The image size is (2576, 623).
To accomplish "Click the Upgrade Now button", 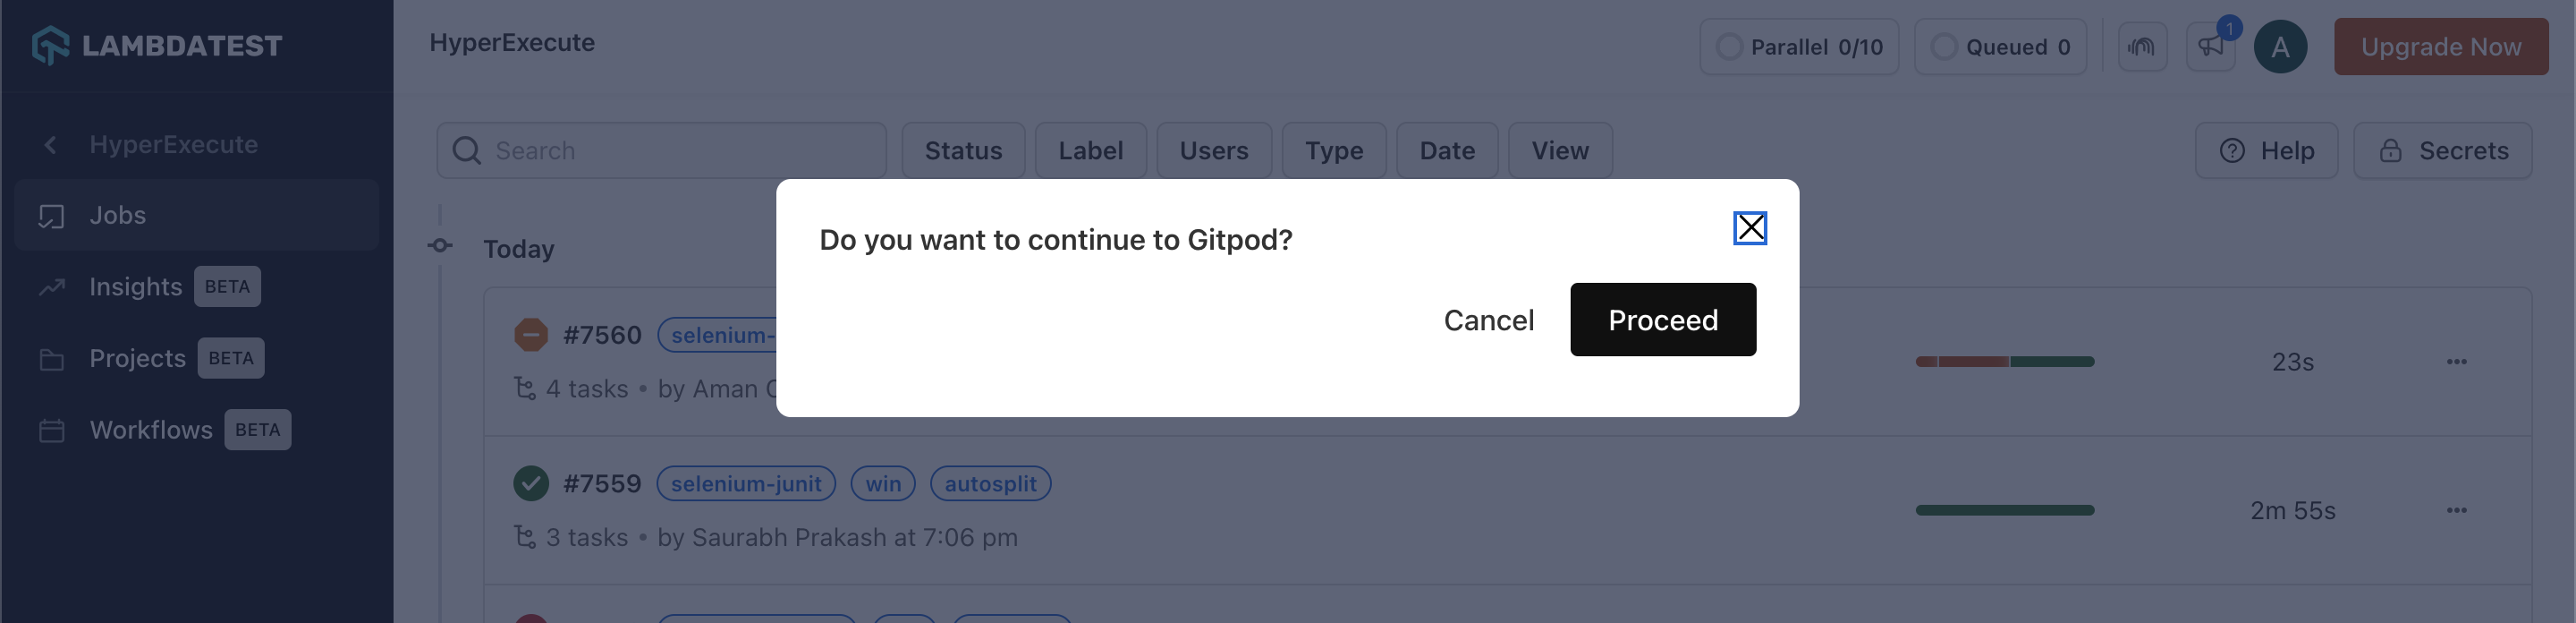I will (x=2440, y=46).
